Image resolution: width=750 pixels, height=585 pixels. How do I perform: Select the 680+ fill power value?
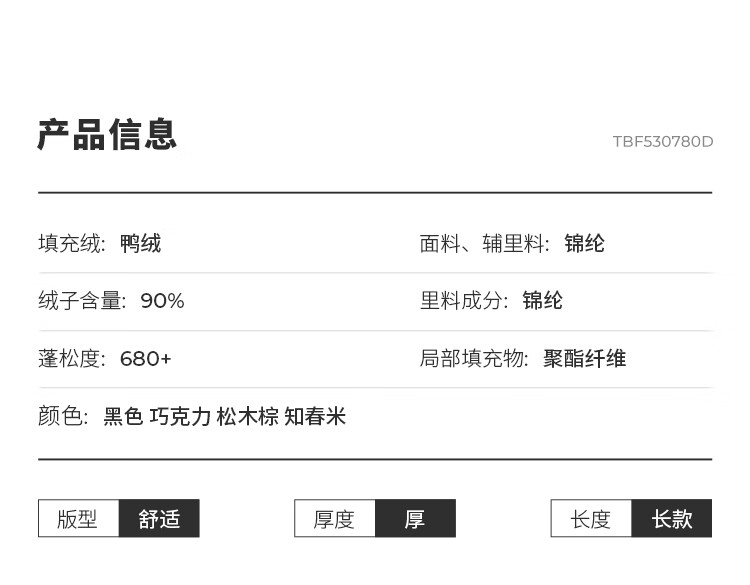pos(146,359)
